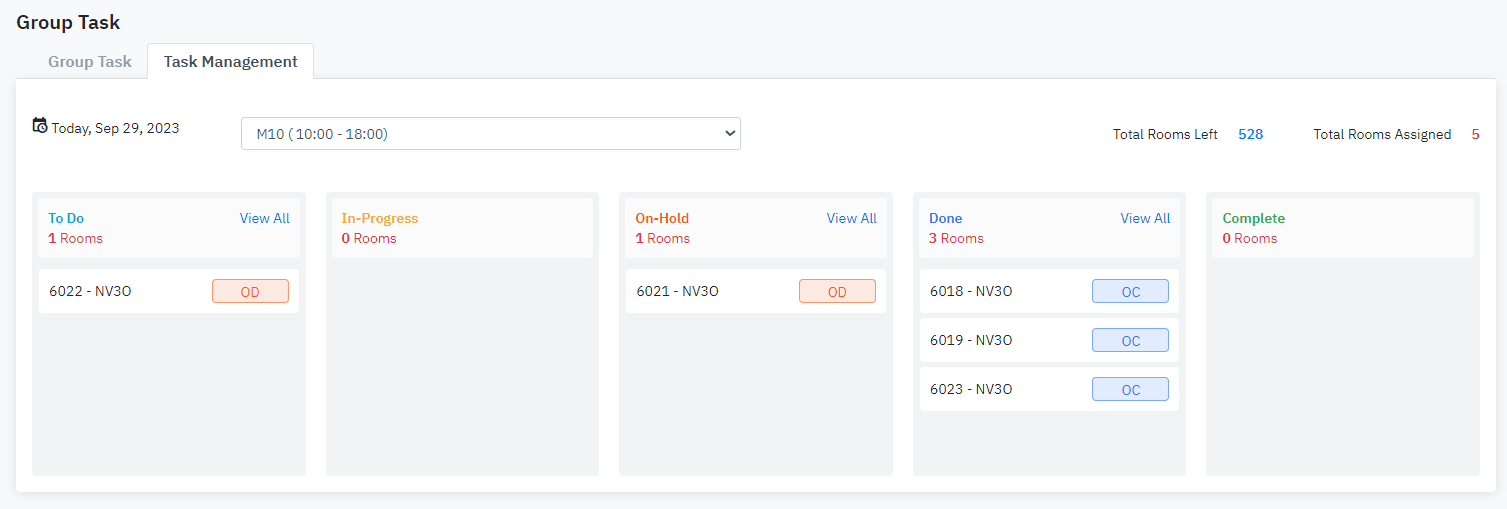Image resolution: width=1507 pixels, height=509 pixels.
Task: Click the OD badge on room 6022
Action: tap(250, 292)
